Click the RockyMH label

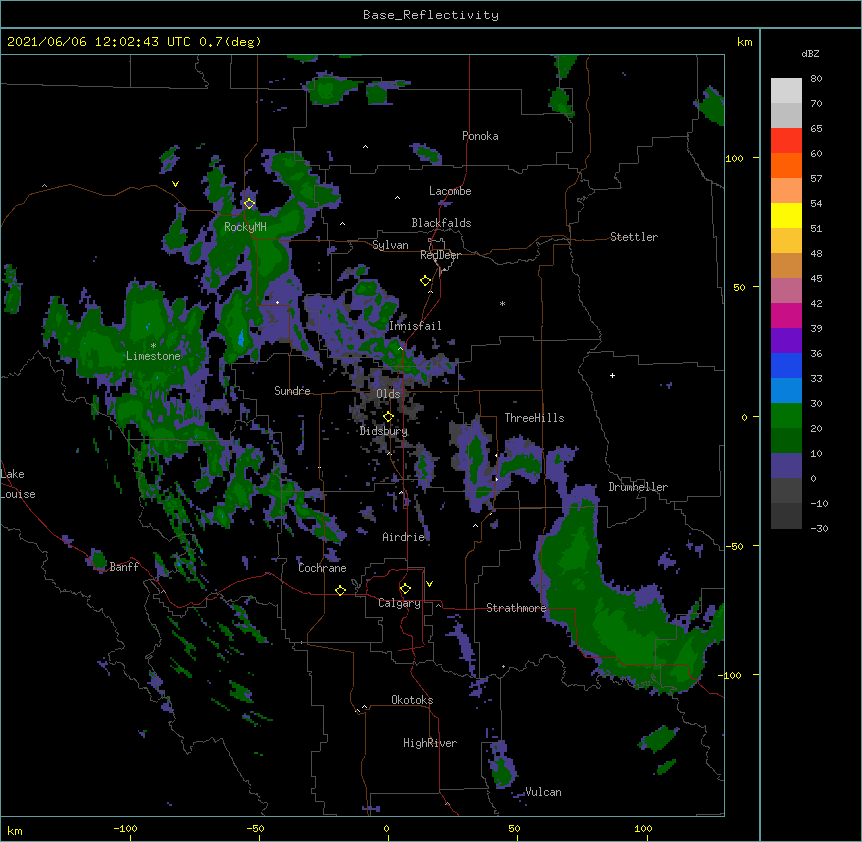[x=245, y=227]
